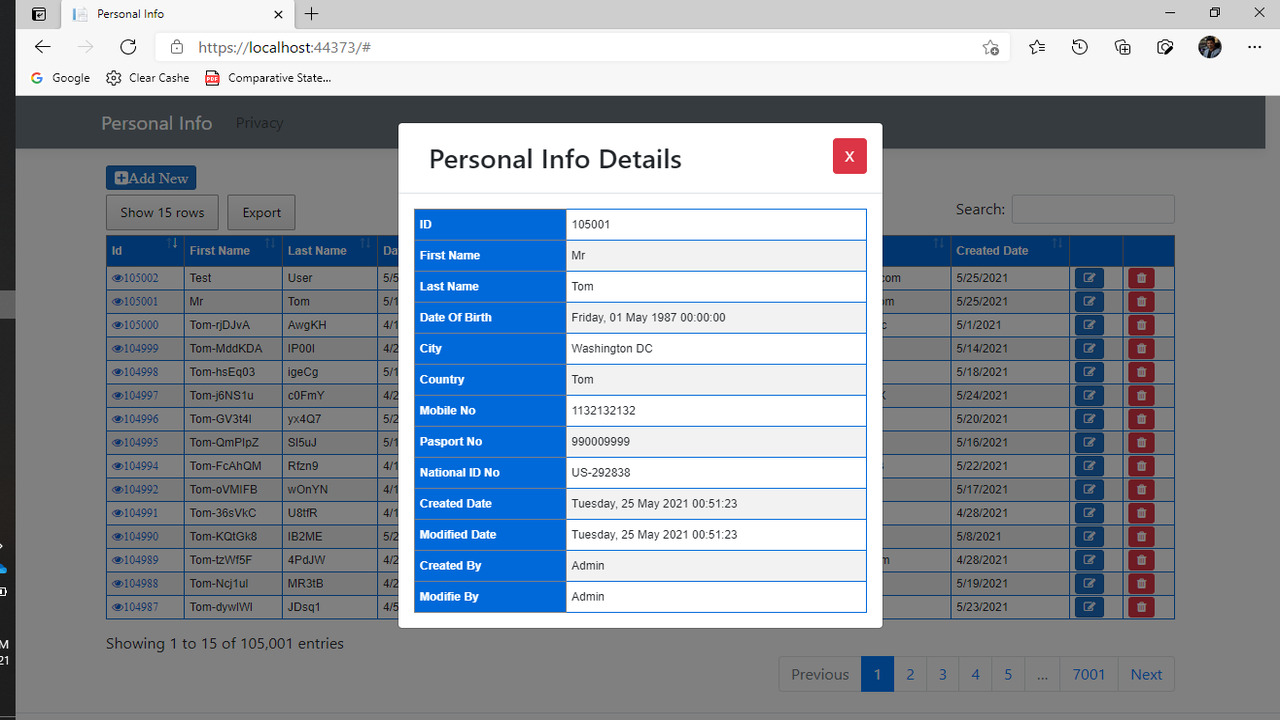Click the Clear Cashe bookmark gear icon
Screen dimensions: 1280x720
coord(113,77)
